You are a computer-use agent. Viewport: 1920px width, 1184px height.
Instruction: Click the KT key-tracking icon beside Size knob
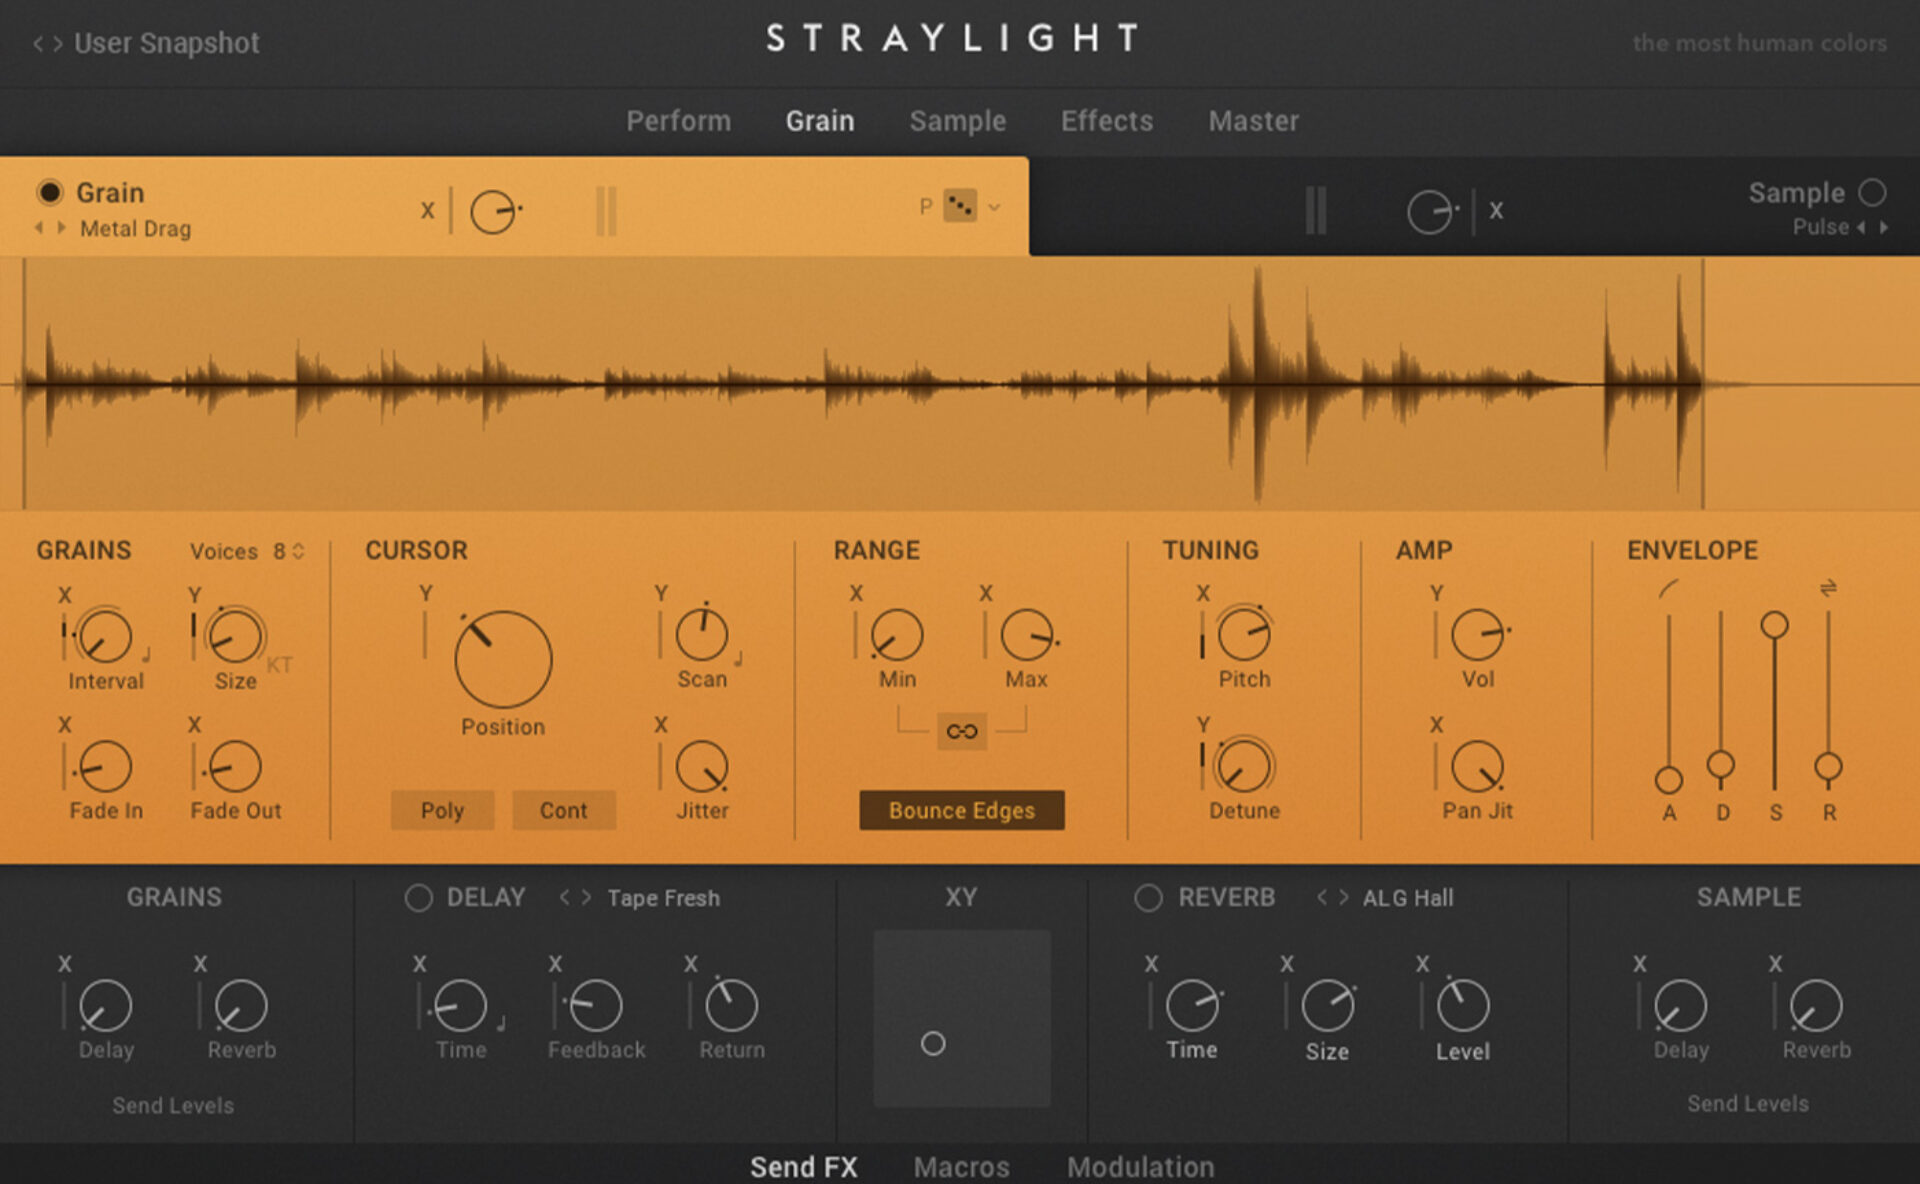pos(279,665)
